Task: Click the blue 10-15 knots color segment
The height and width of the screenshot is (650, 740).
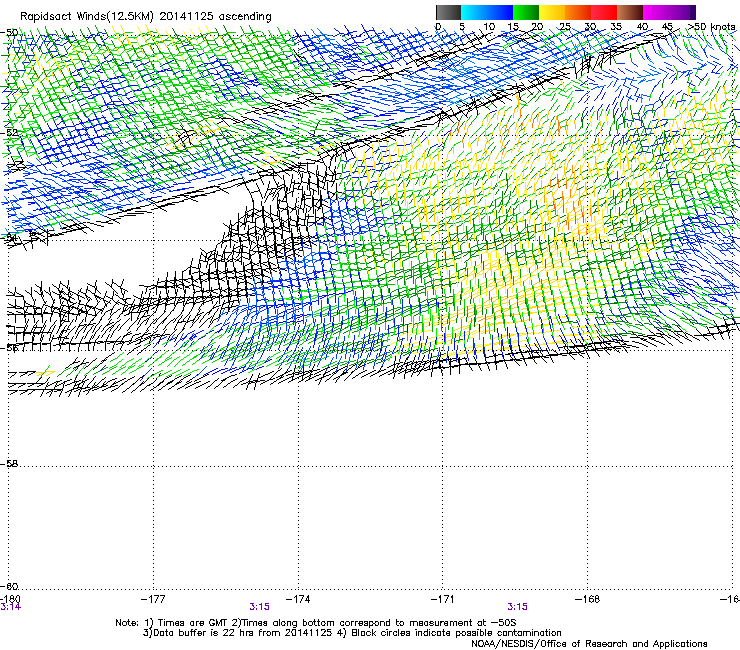Action: [x=500, y=12]
